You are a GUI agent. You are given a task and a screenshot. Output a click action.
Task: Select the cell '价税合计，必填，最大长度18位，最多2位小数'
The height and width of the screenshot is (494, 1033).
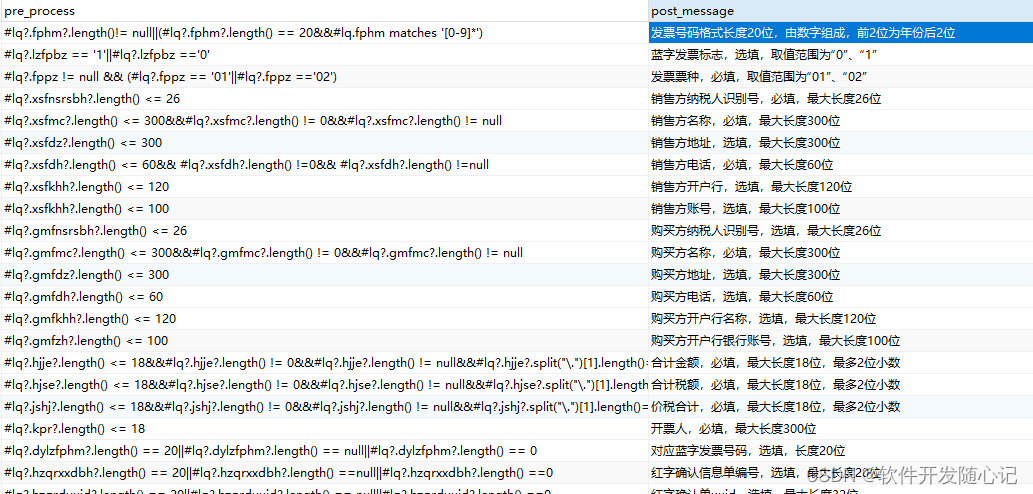click(x=841, y=407)
